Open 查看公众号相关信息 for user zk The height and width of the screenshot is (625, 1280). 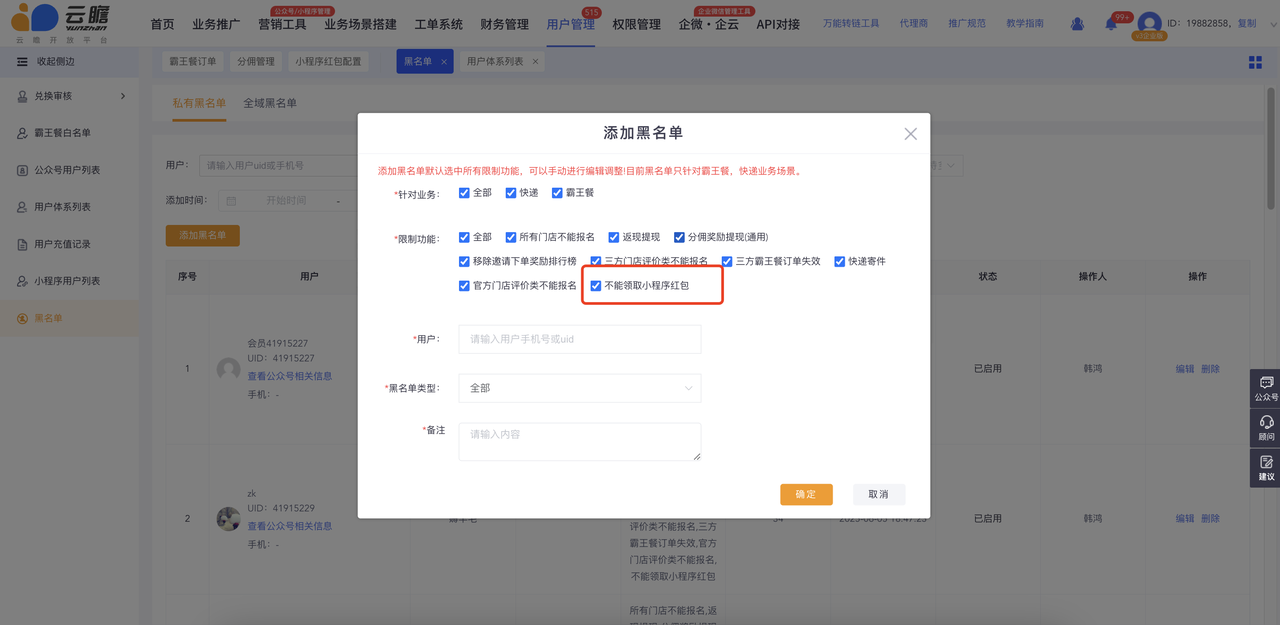[x=290, y=526]
